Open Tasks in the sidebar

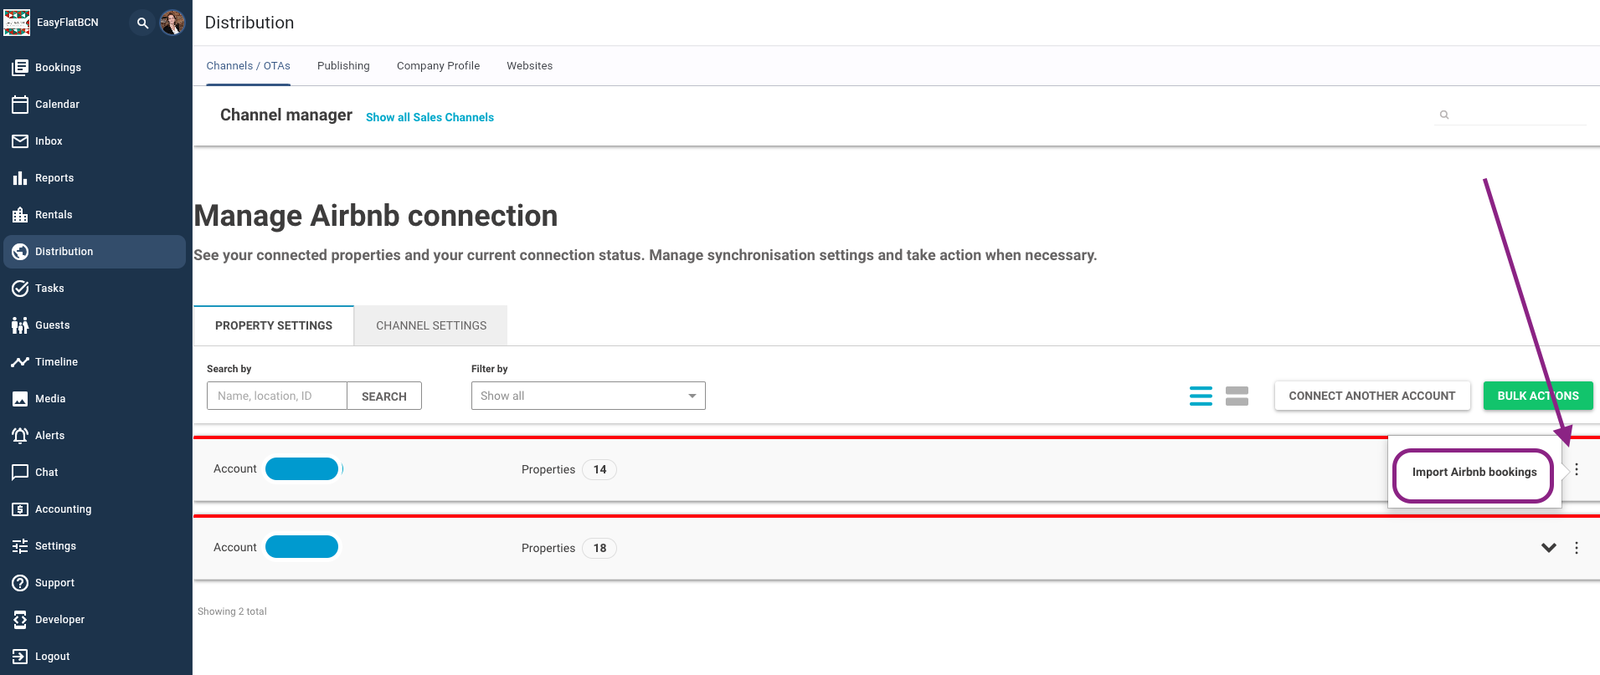tap(49, 288)
